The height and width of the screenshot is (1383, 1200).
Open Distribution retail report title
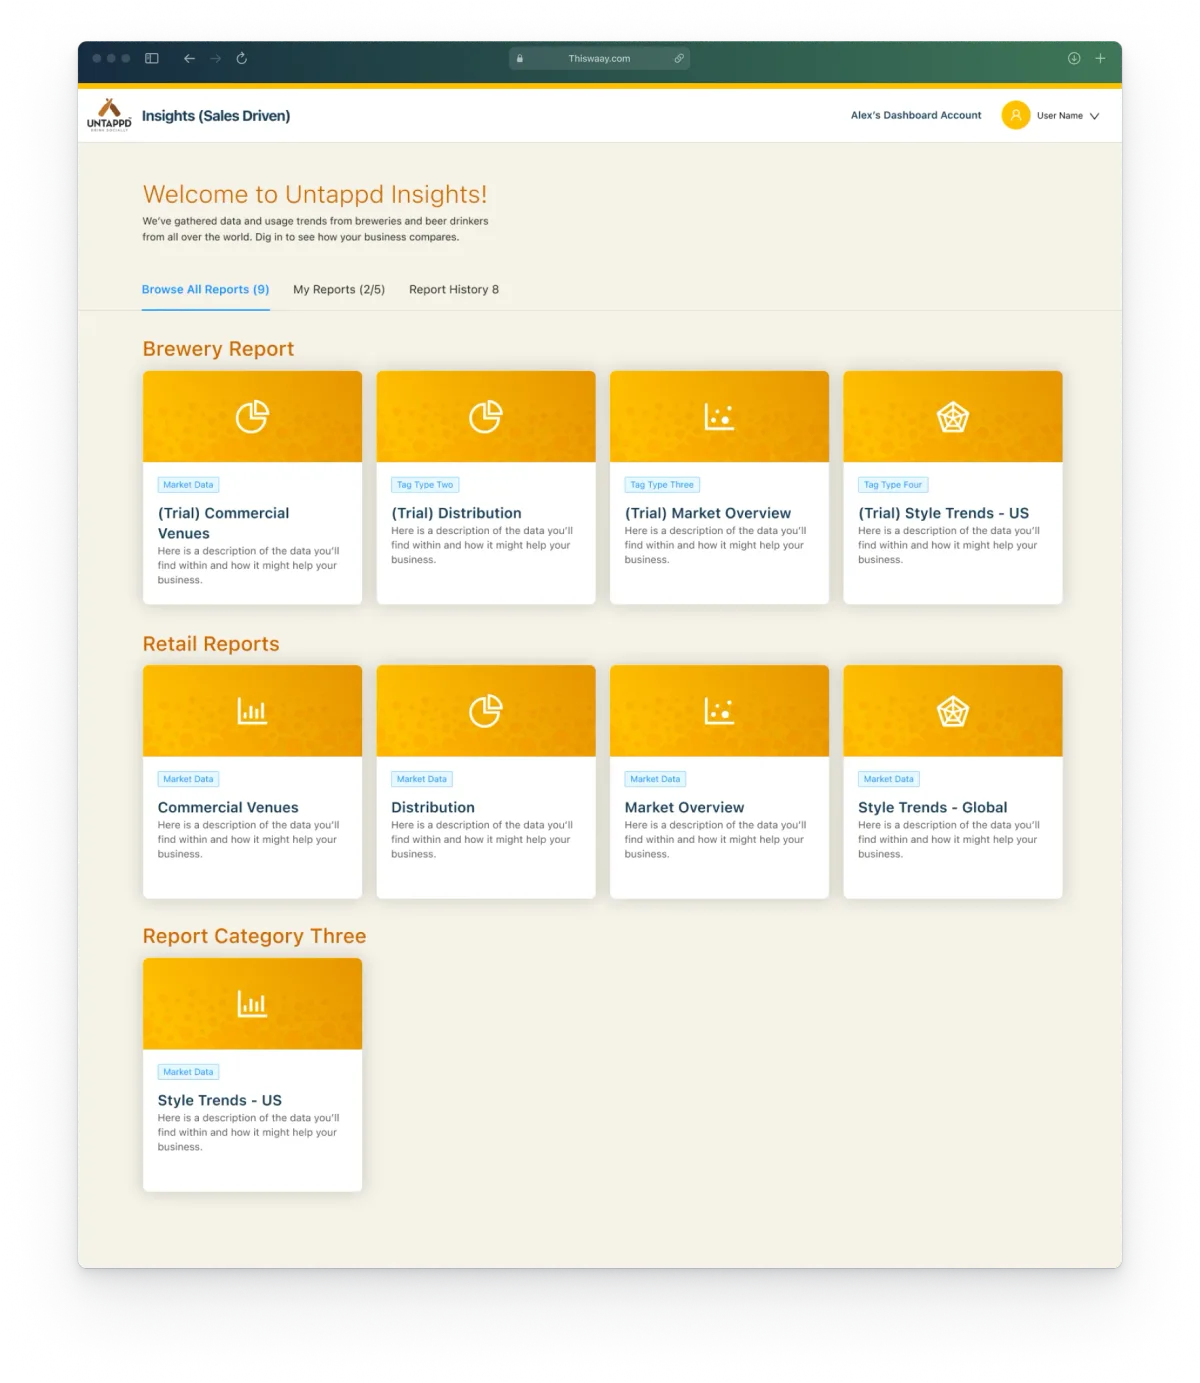point(433,807)
